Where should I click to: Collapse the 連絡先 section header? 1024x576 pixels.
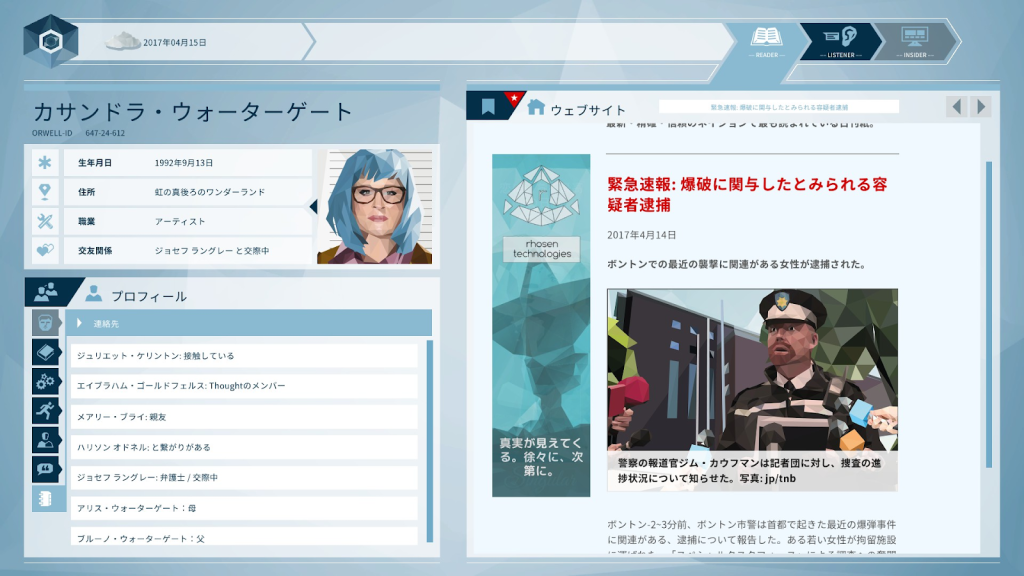[x=250, y=323]
